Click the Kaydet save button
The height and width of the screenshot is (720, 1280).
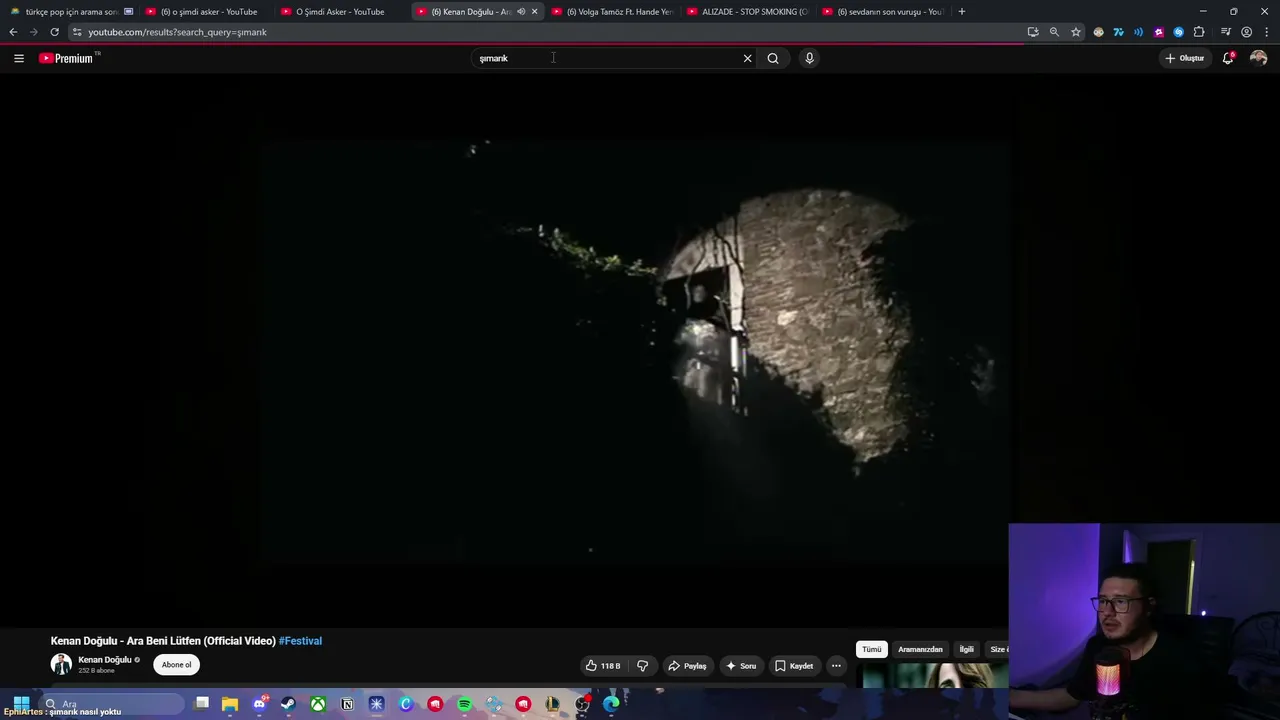pos(794,666)
